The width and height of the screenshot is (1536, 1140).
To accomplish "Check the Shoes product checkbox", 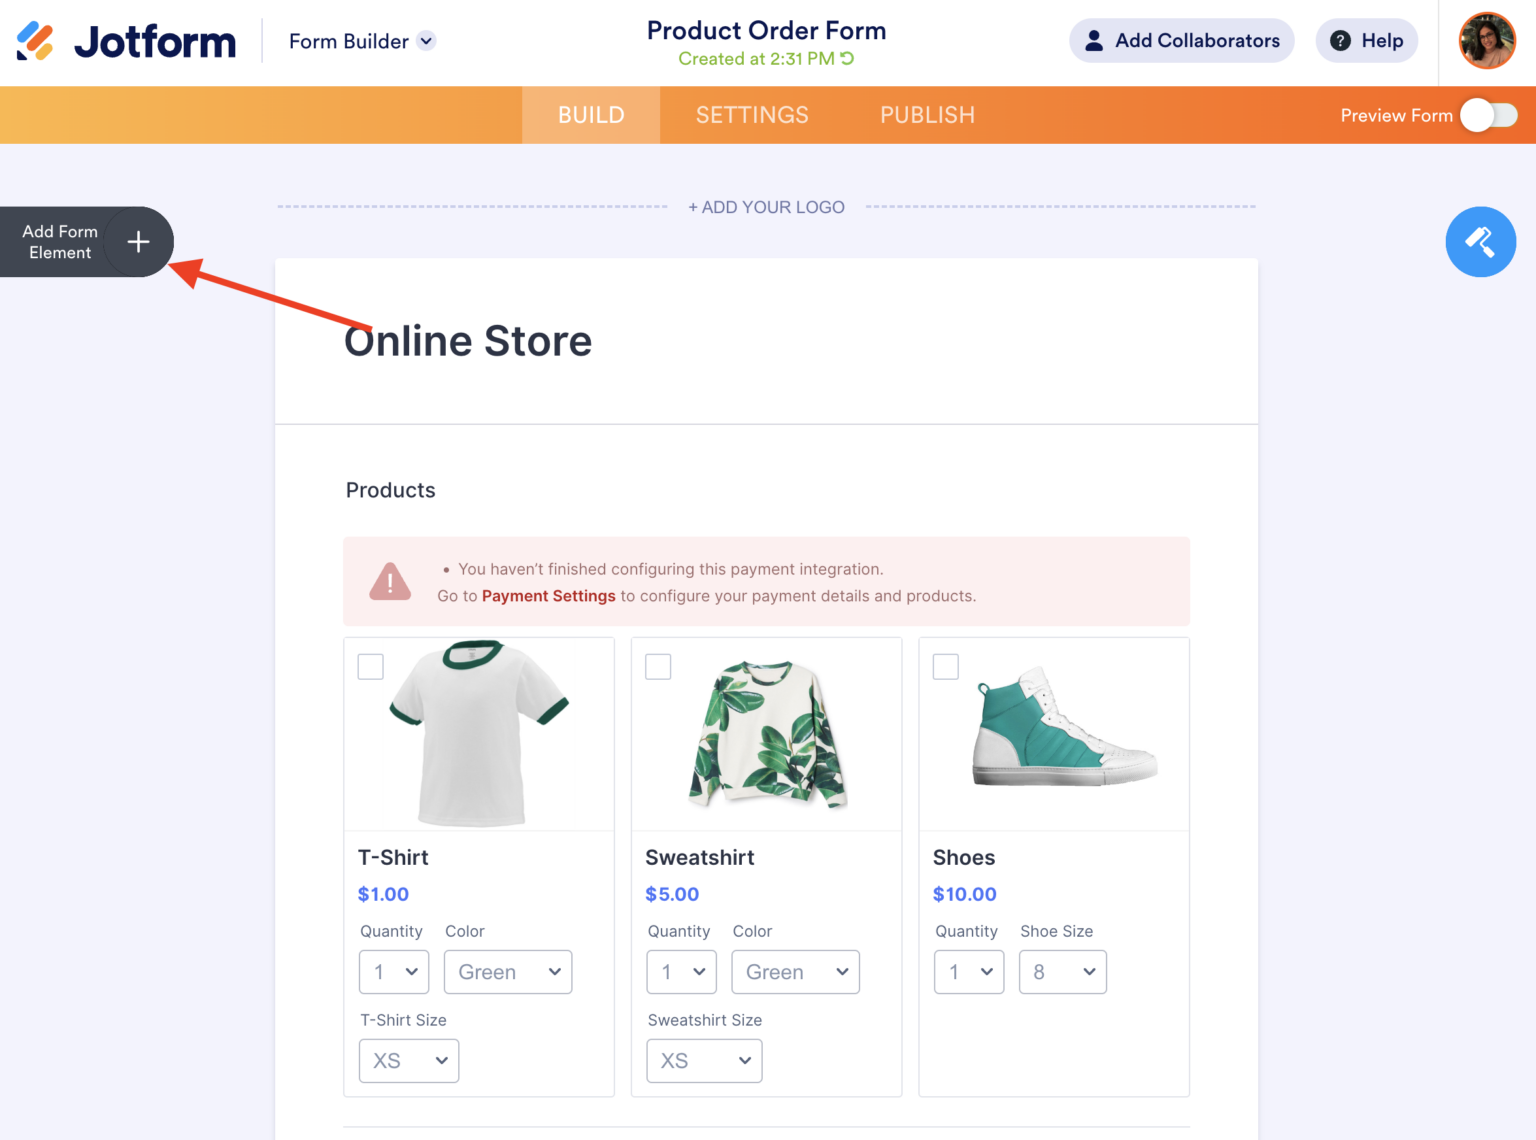I will click(945, 666).
